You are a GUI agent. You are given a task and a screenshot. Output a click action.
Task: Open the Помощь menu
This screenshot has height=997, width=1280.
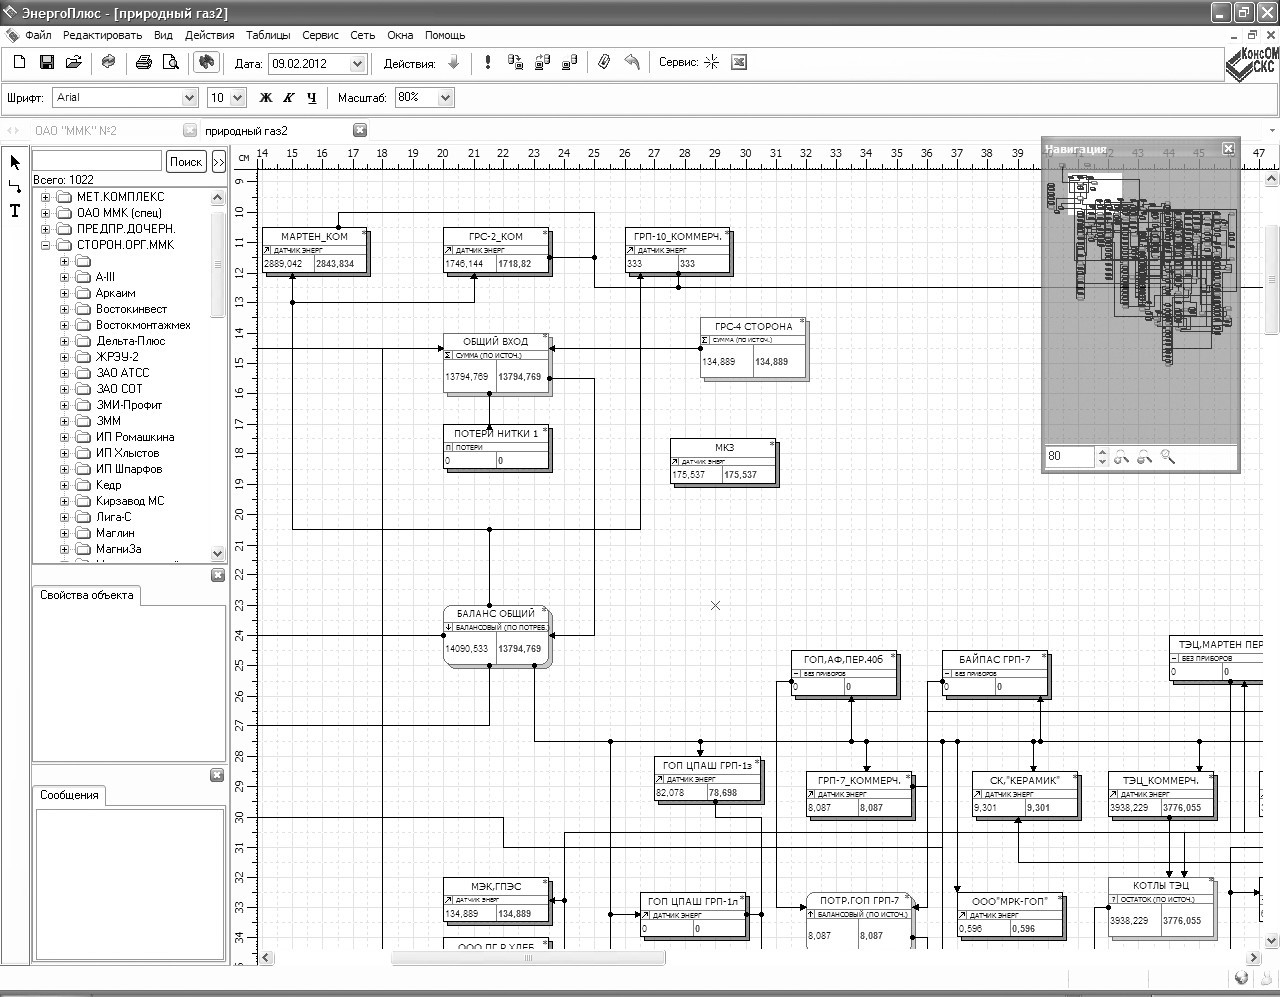[x=445, y=35]
